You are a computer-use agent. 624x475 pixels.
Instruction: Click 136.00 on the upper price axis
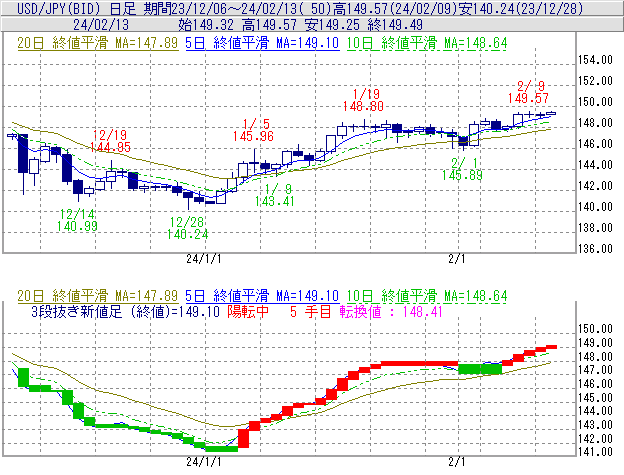[595, 249]
